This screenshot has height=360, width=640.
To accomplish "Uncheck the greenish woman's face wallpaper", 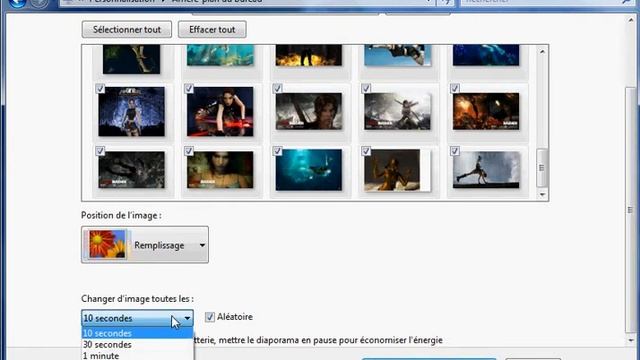I will click(189, 151).
